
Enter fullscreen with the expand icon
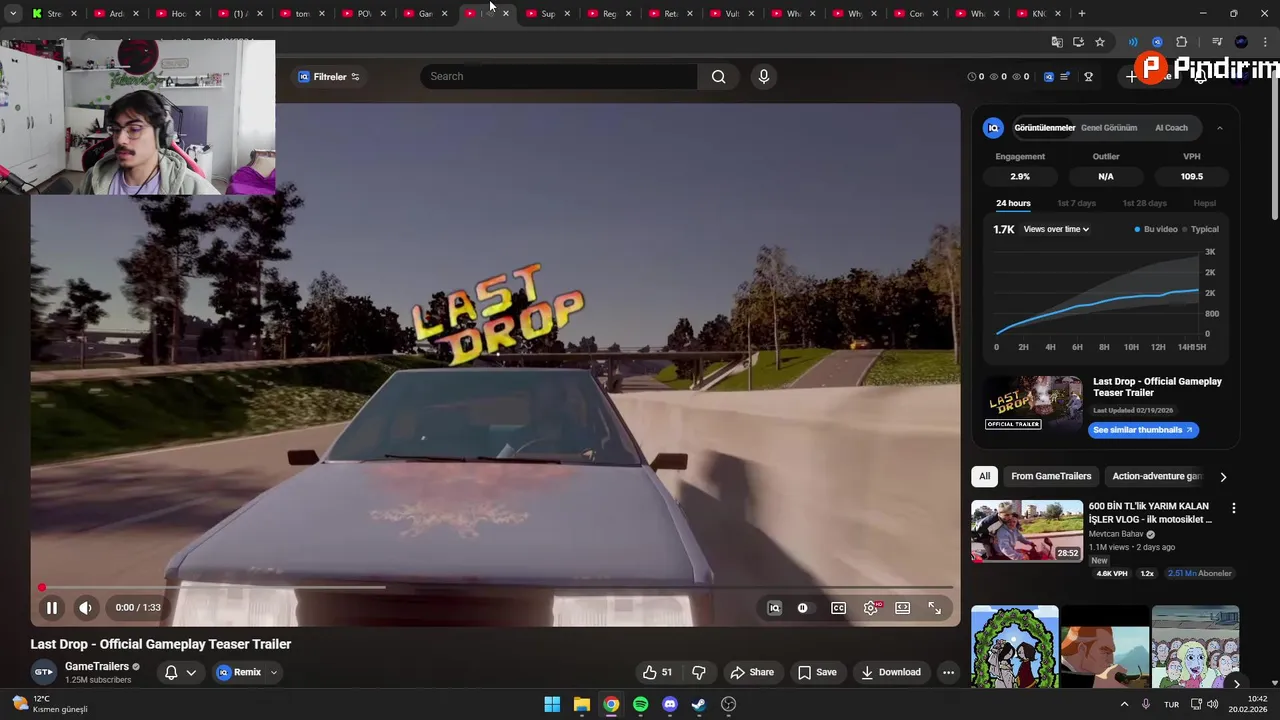[935, 608]
